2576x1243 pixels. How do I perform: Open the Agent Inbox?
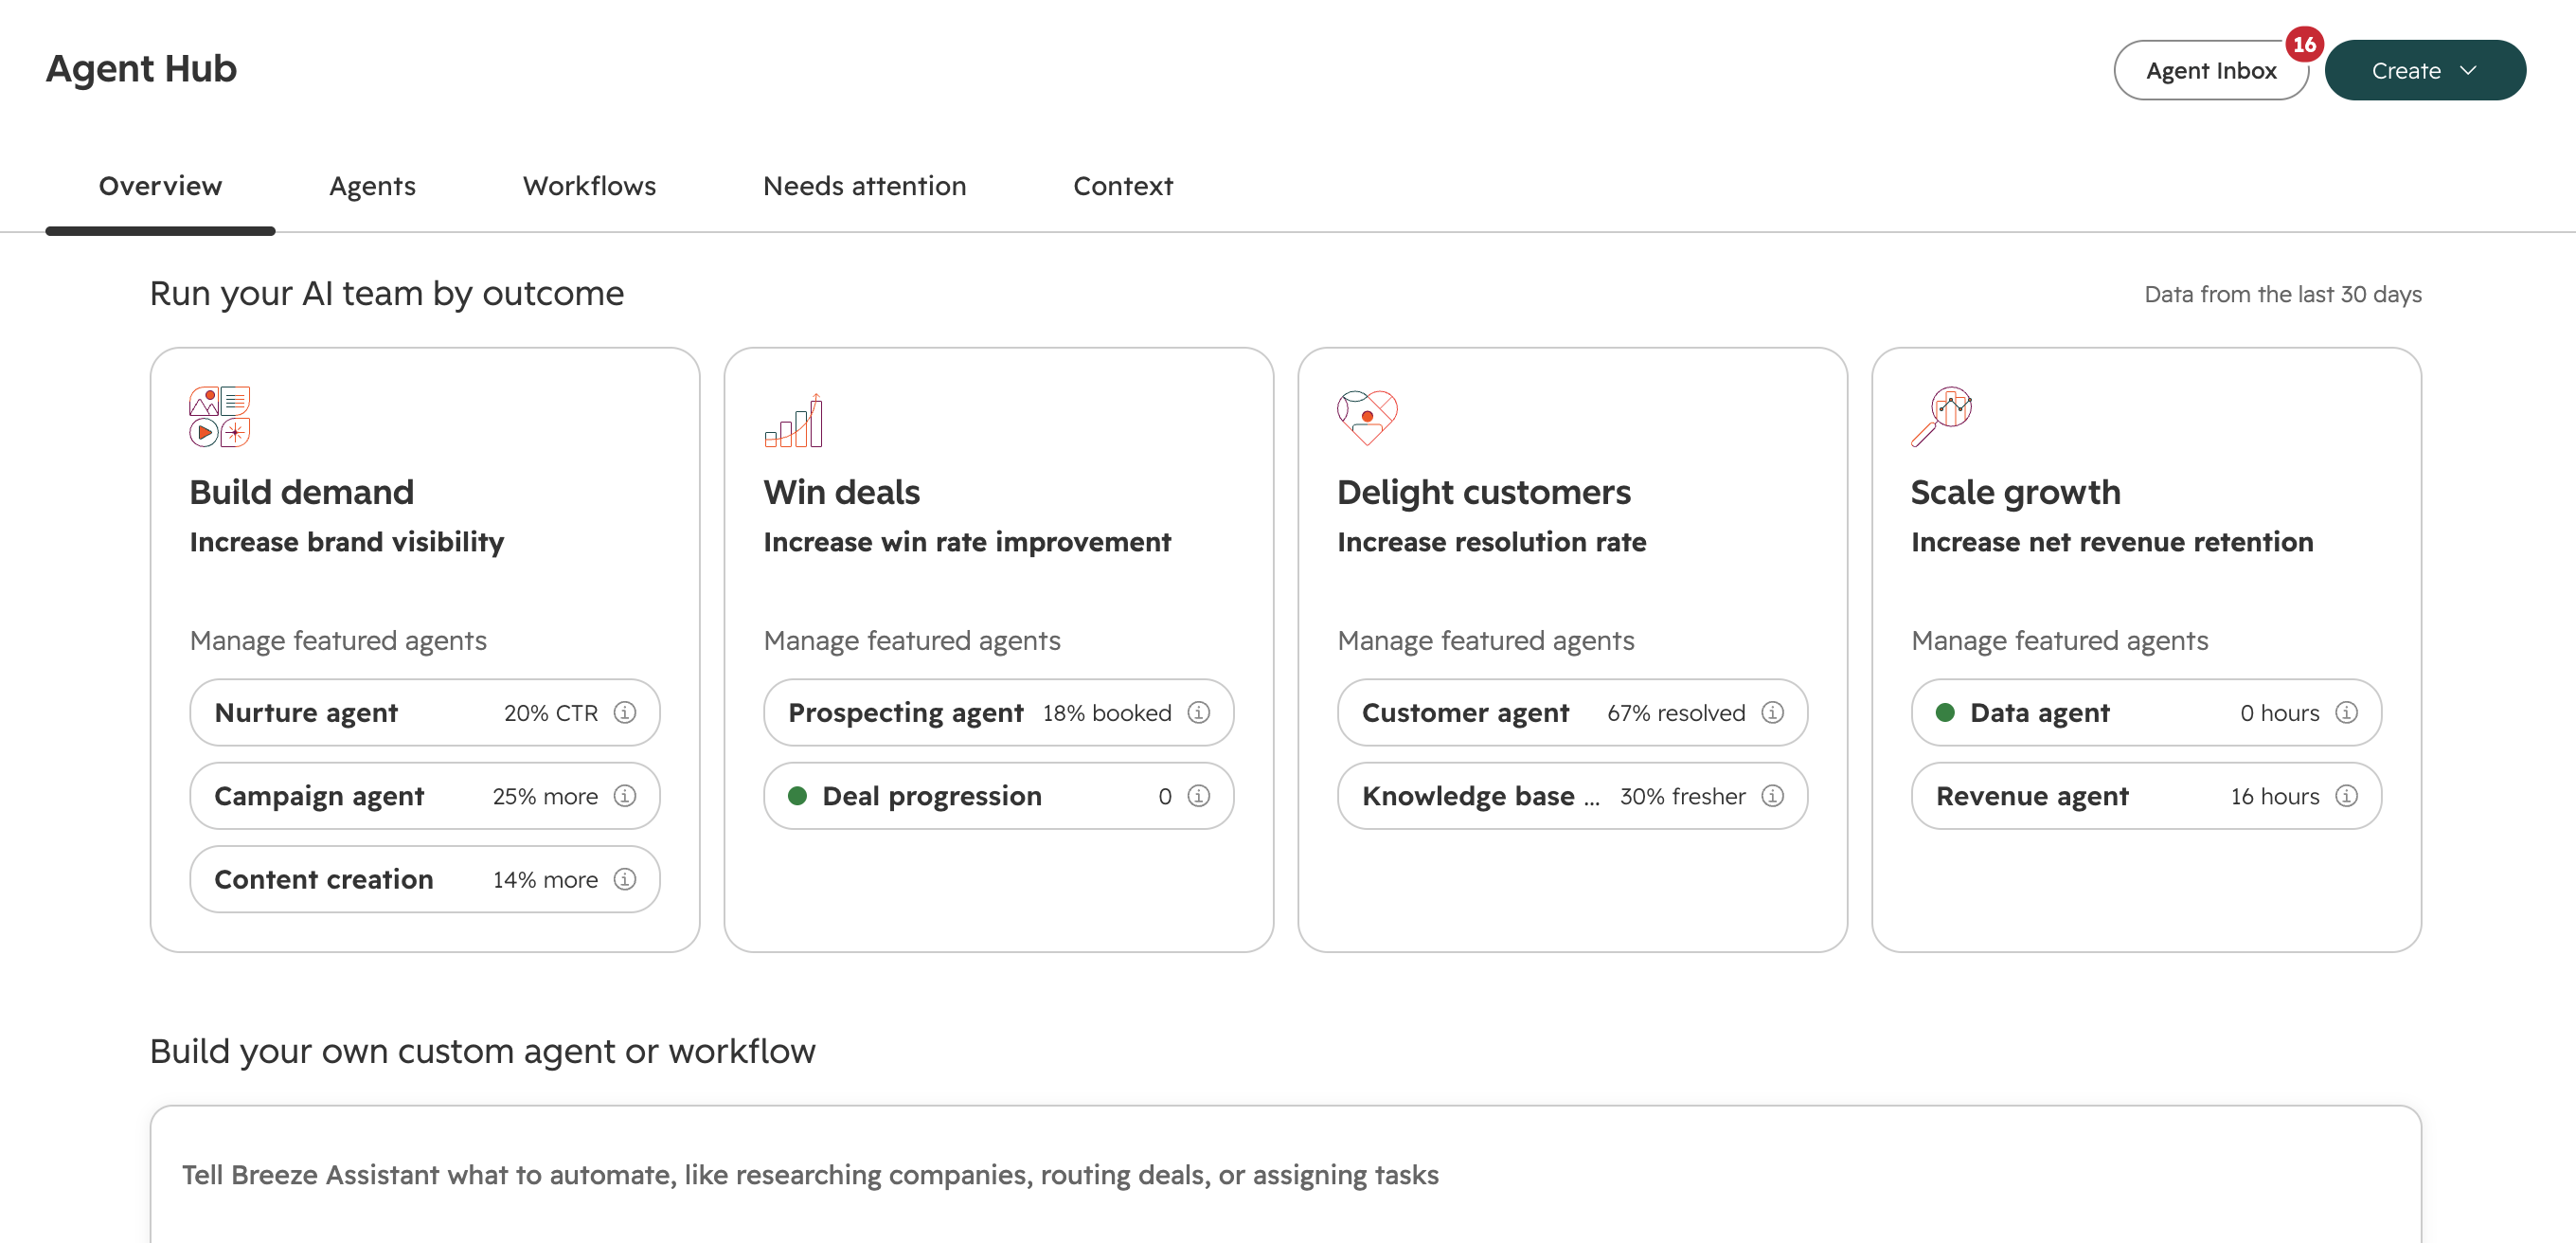(2211, 70)
